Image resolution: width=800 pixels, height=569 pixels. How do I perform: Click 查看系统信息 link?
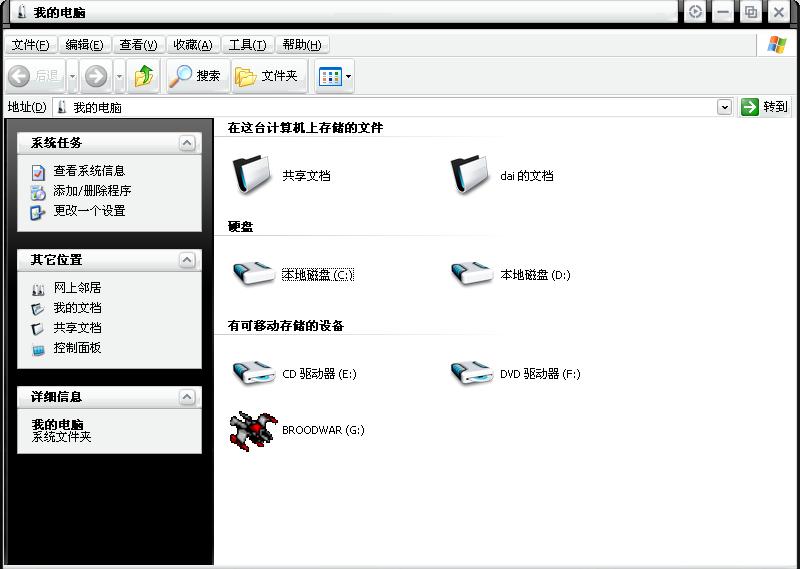pos(89,171)
